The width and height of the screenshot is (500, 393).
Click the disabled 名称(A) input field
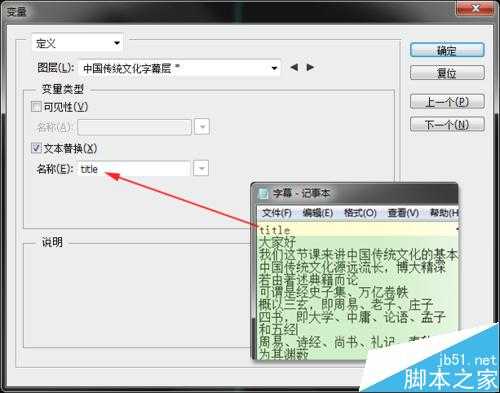135,127
